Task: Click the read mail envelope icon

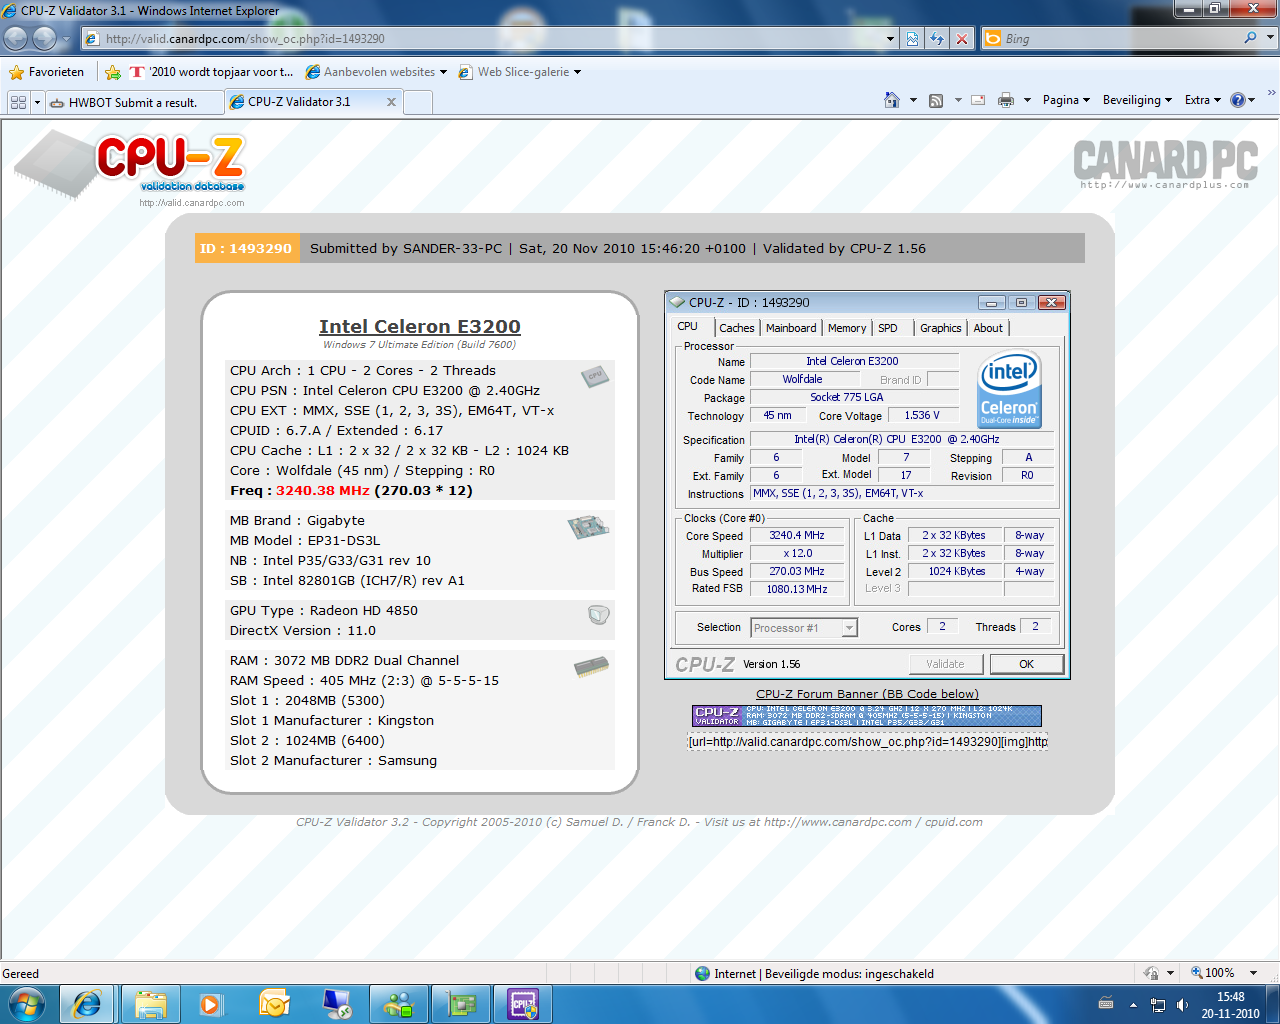Action: click(x=978, y=100)
